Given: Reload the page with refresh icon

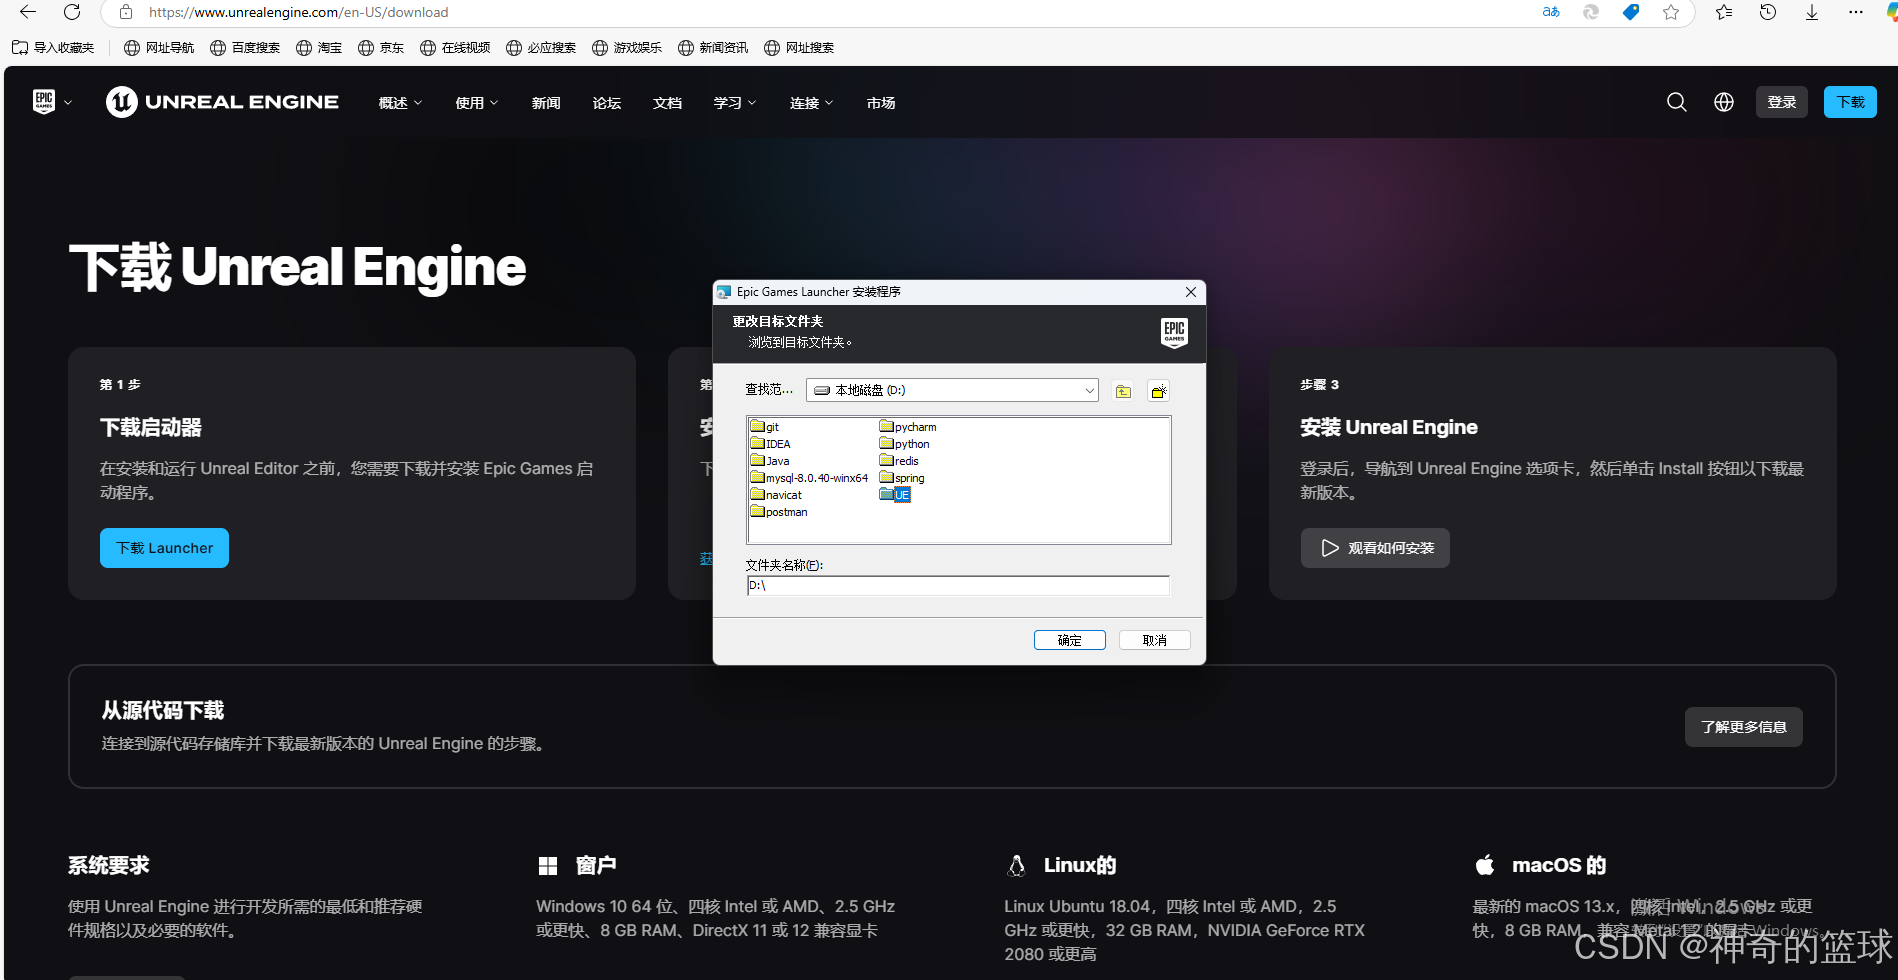Looking at the screenshot, I should coord(72,12).
